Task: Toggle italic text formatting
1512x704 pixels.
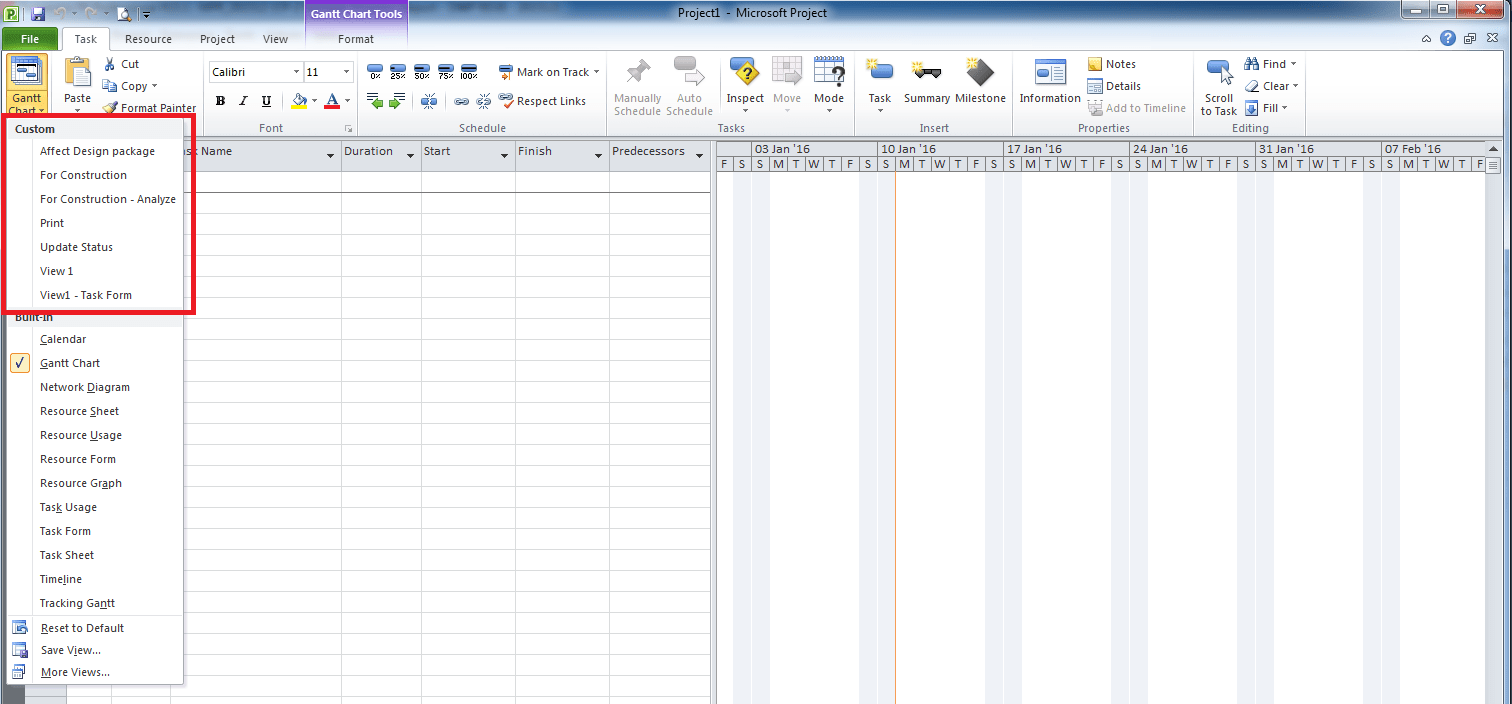Action: coord(242,101)
